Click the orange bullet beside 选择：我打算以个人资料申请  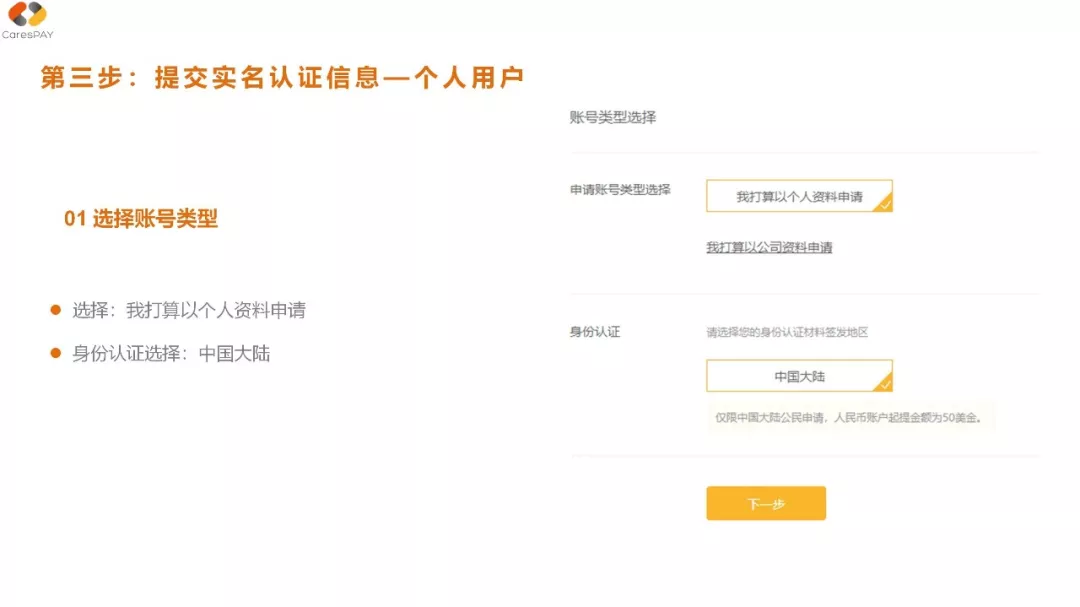click(x=53, y=309)
